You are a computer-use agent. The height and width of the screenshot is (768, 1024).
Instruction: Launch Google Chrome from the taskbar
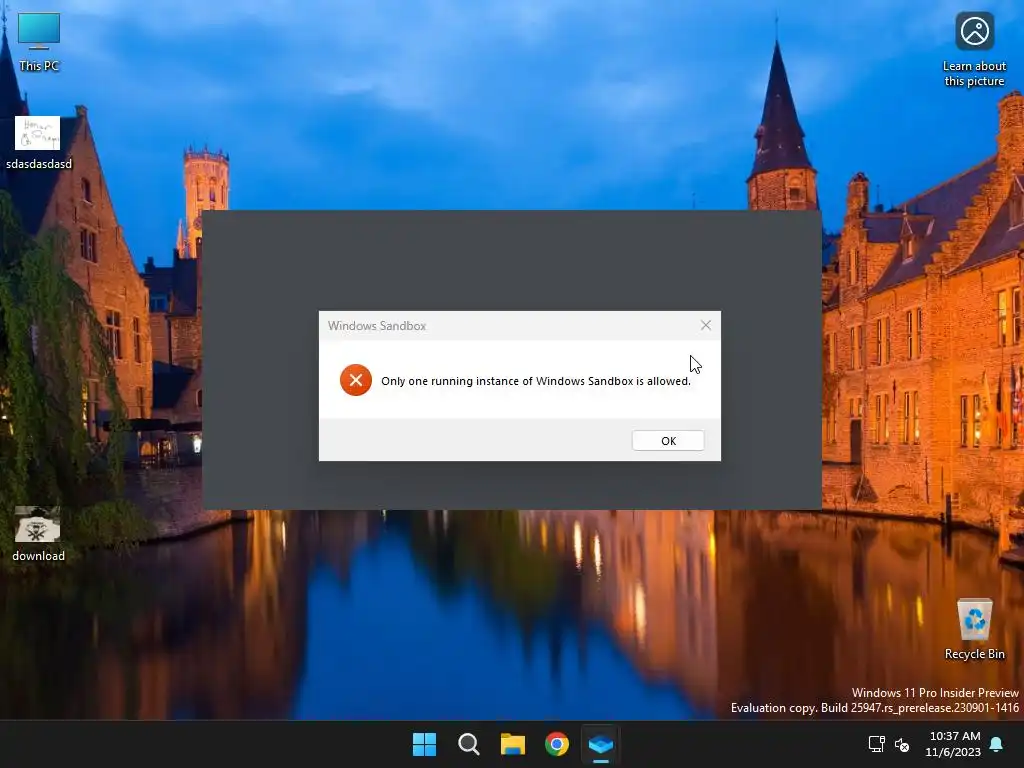click(557, 744)
